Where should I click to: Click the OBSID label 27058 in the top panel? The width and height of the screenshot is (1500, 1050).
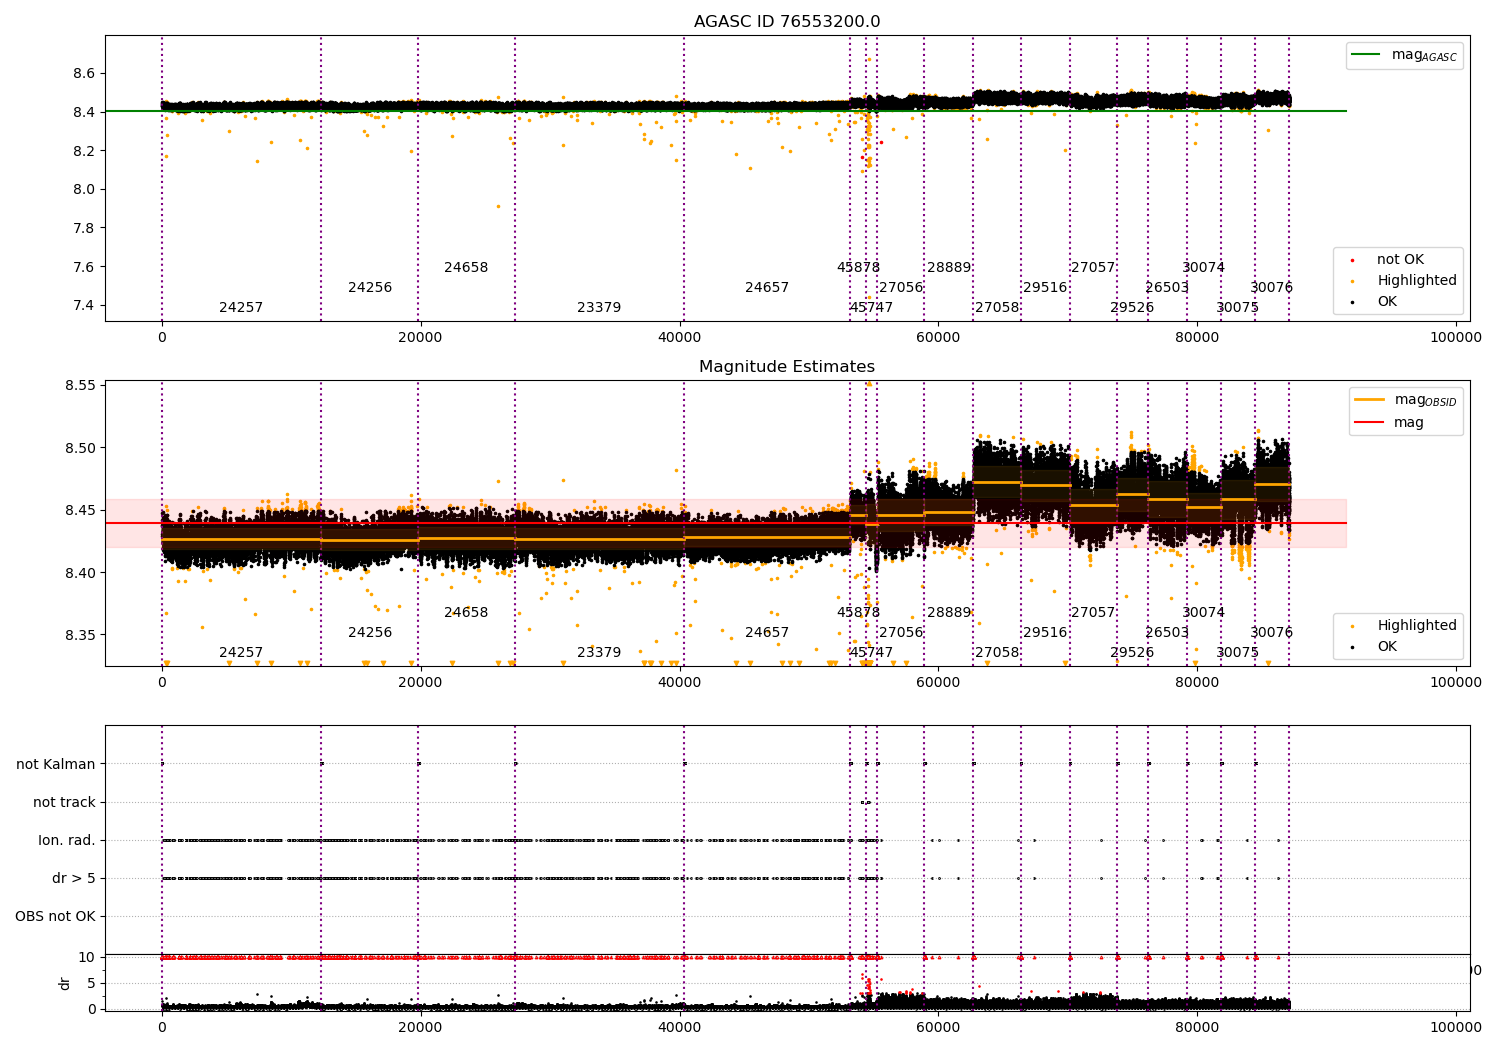[x=997, y=308]
